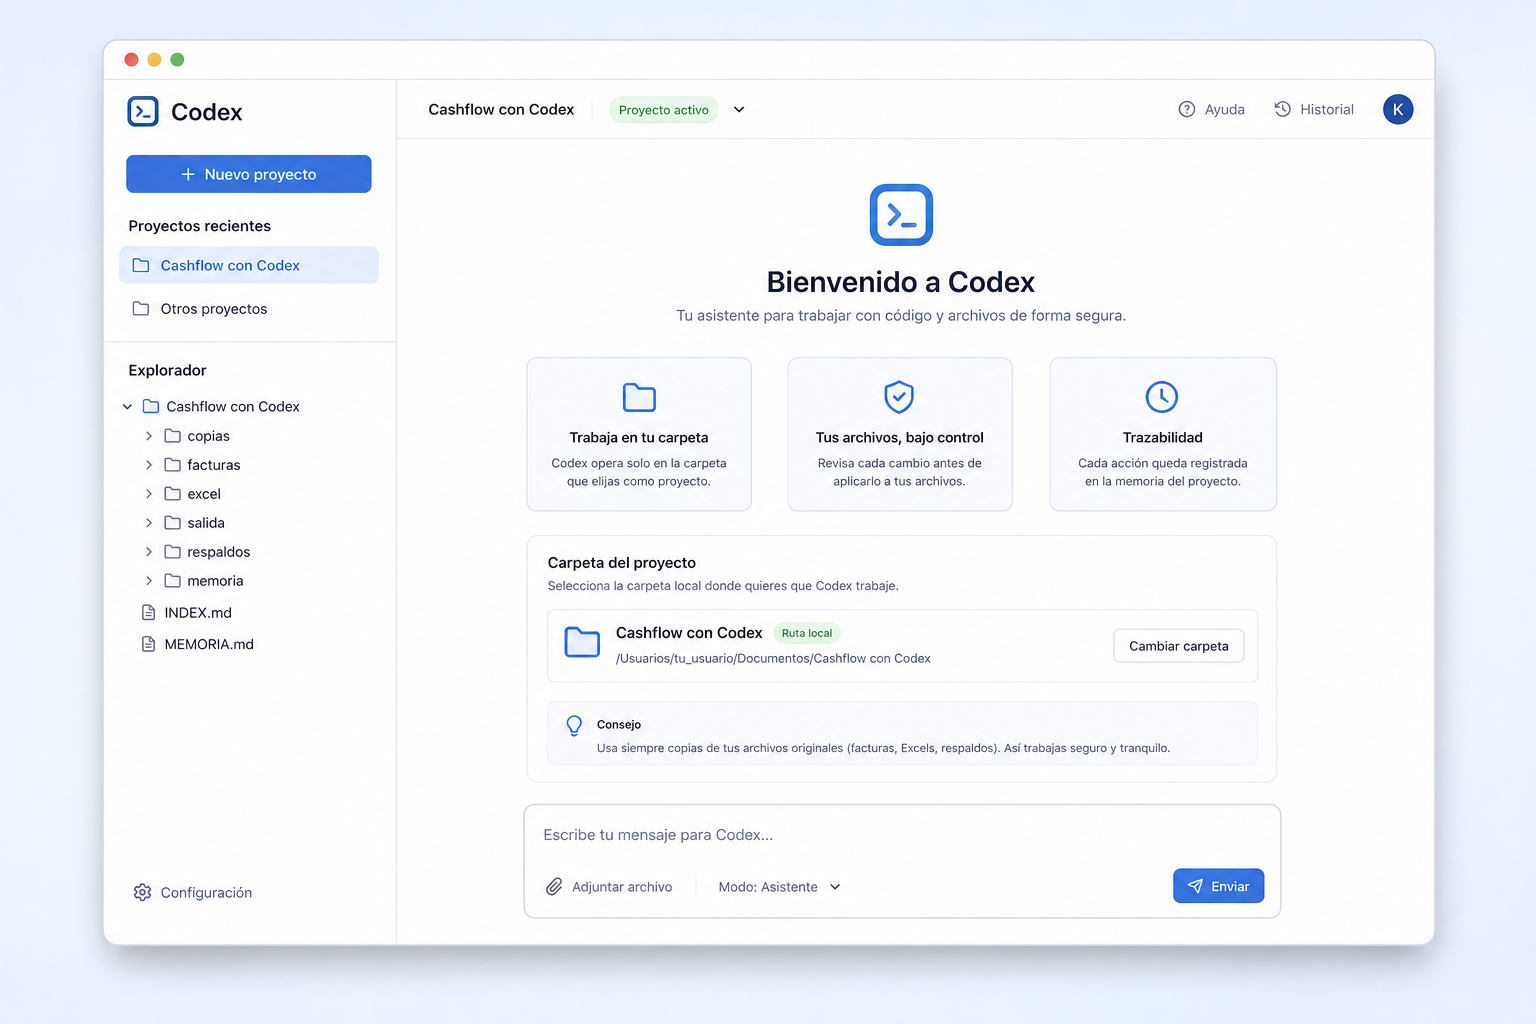Image resolution: width=1536 pixels, height=1024 pixels.
Task: Click the MEMORIA.md file icon
Action: [x=149, y=644]
